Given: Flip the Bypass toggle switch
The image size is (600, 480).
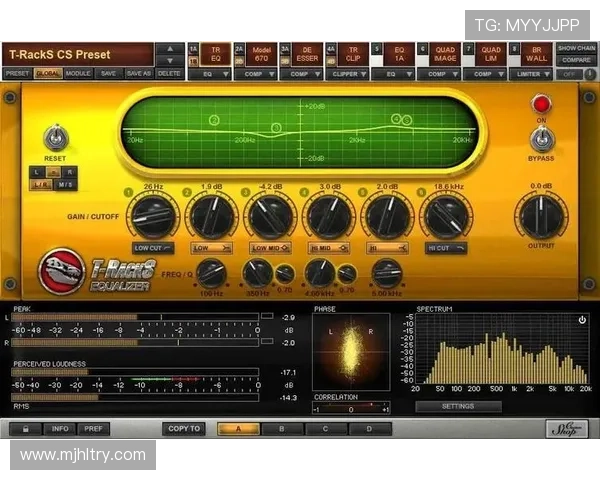Looking at the screenshot, I should pyautogui.click(x=541, y=140).
